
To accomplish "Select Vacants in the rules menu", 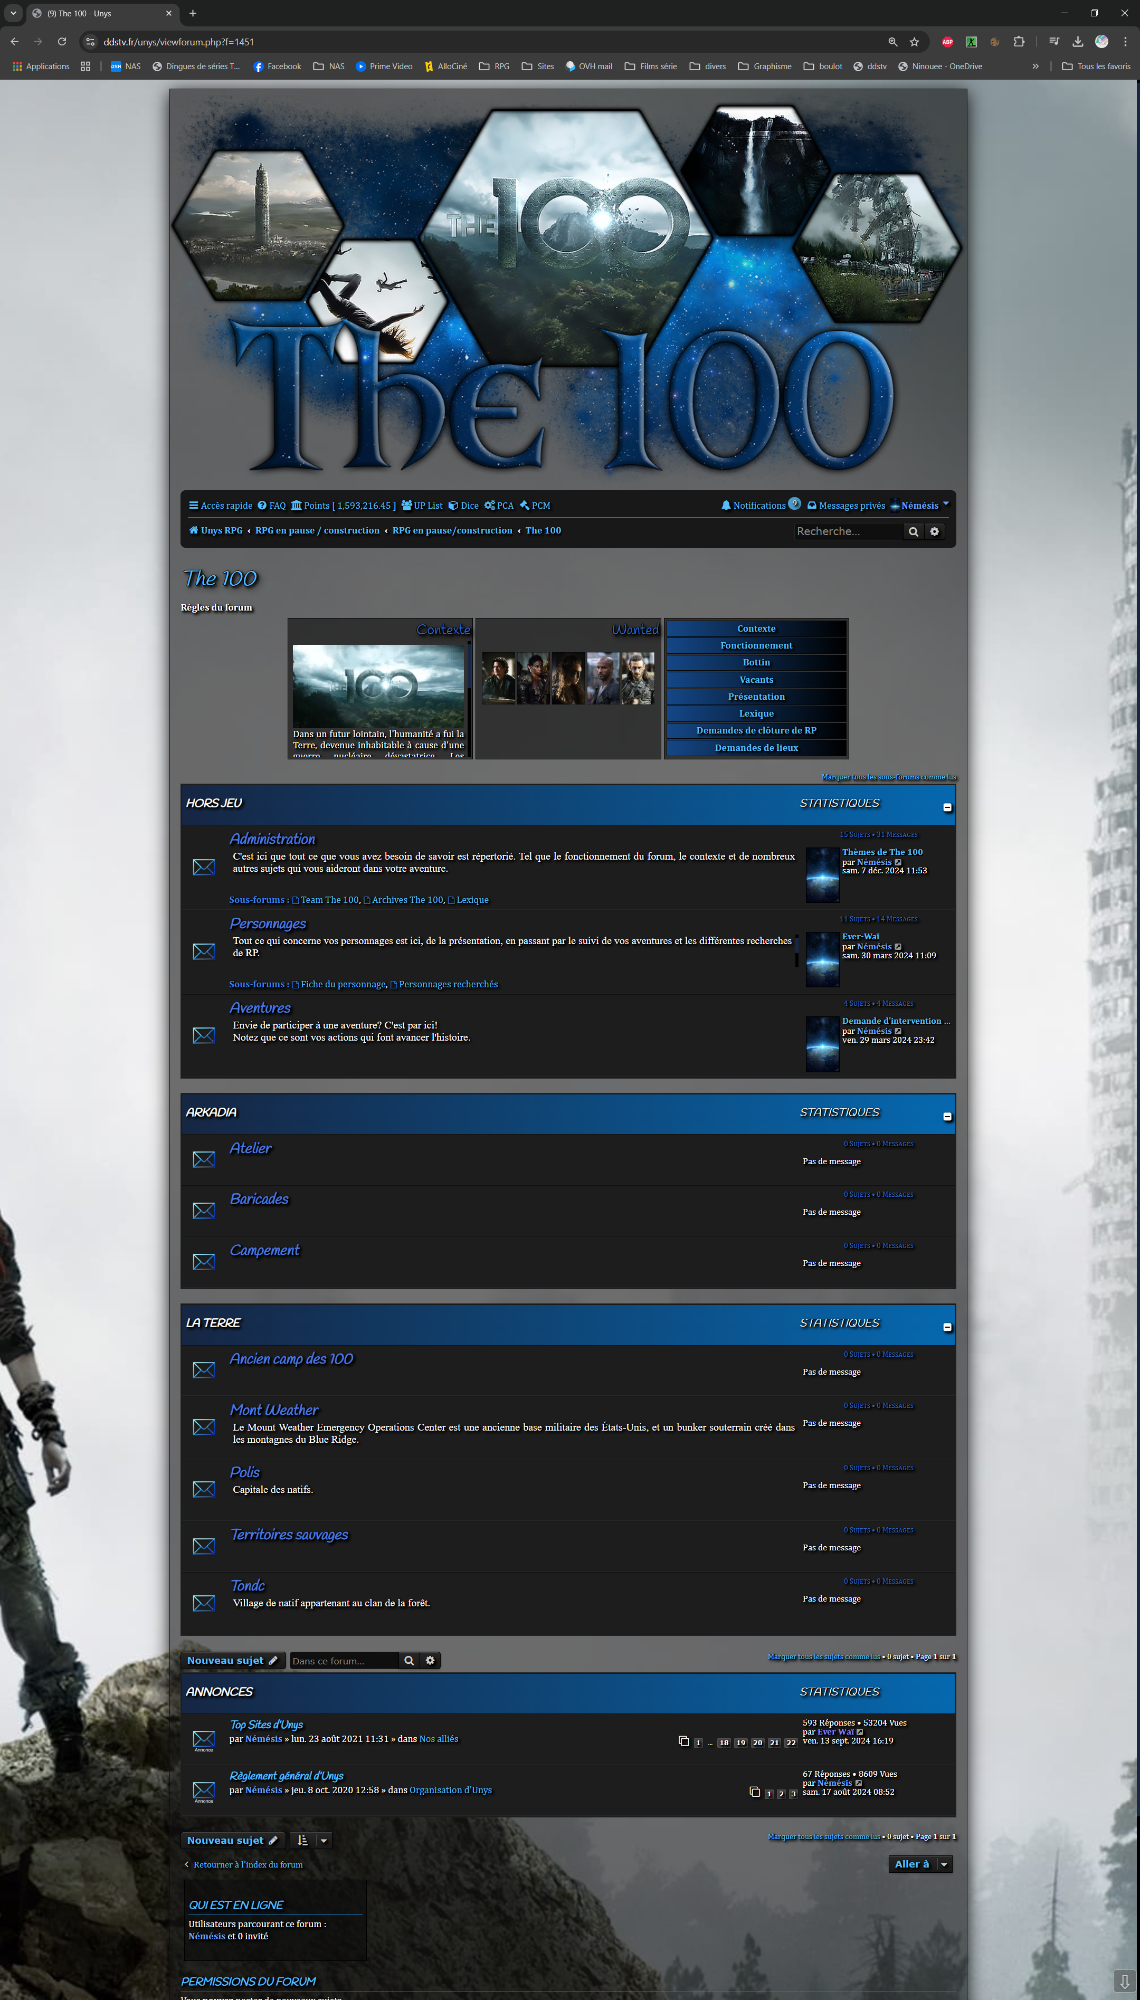I will coord(757,680).
